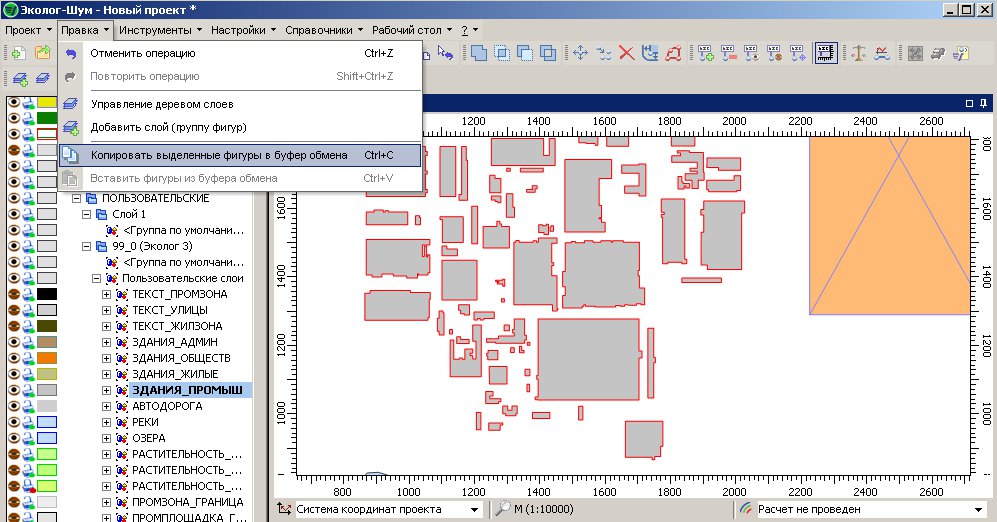Click the orange swatch of ЗДАНИЯ_ОБЩЕСТВ layer
This screenshot has height=522, width=997.
(48, 358)
